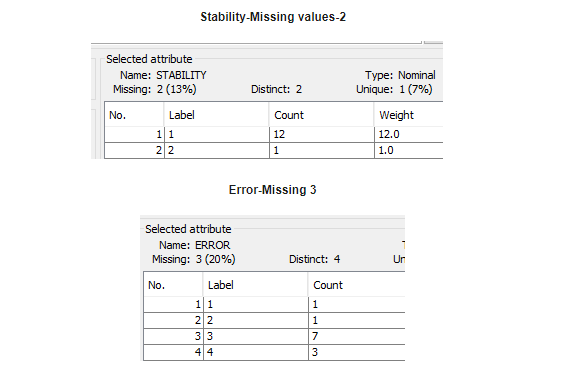Click the No. column header in ERROR table
Screen dimensions: 564x384
(x=173, y=285)
